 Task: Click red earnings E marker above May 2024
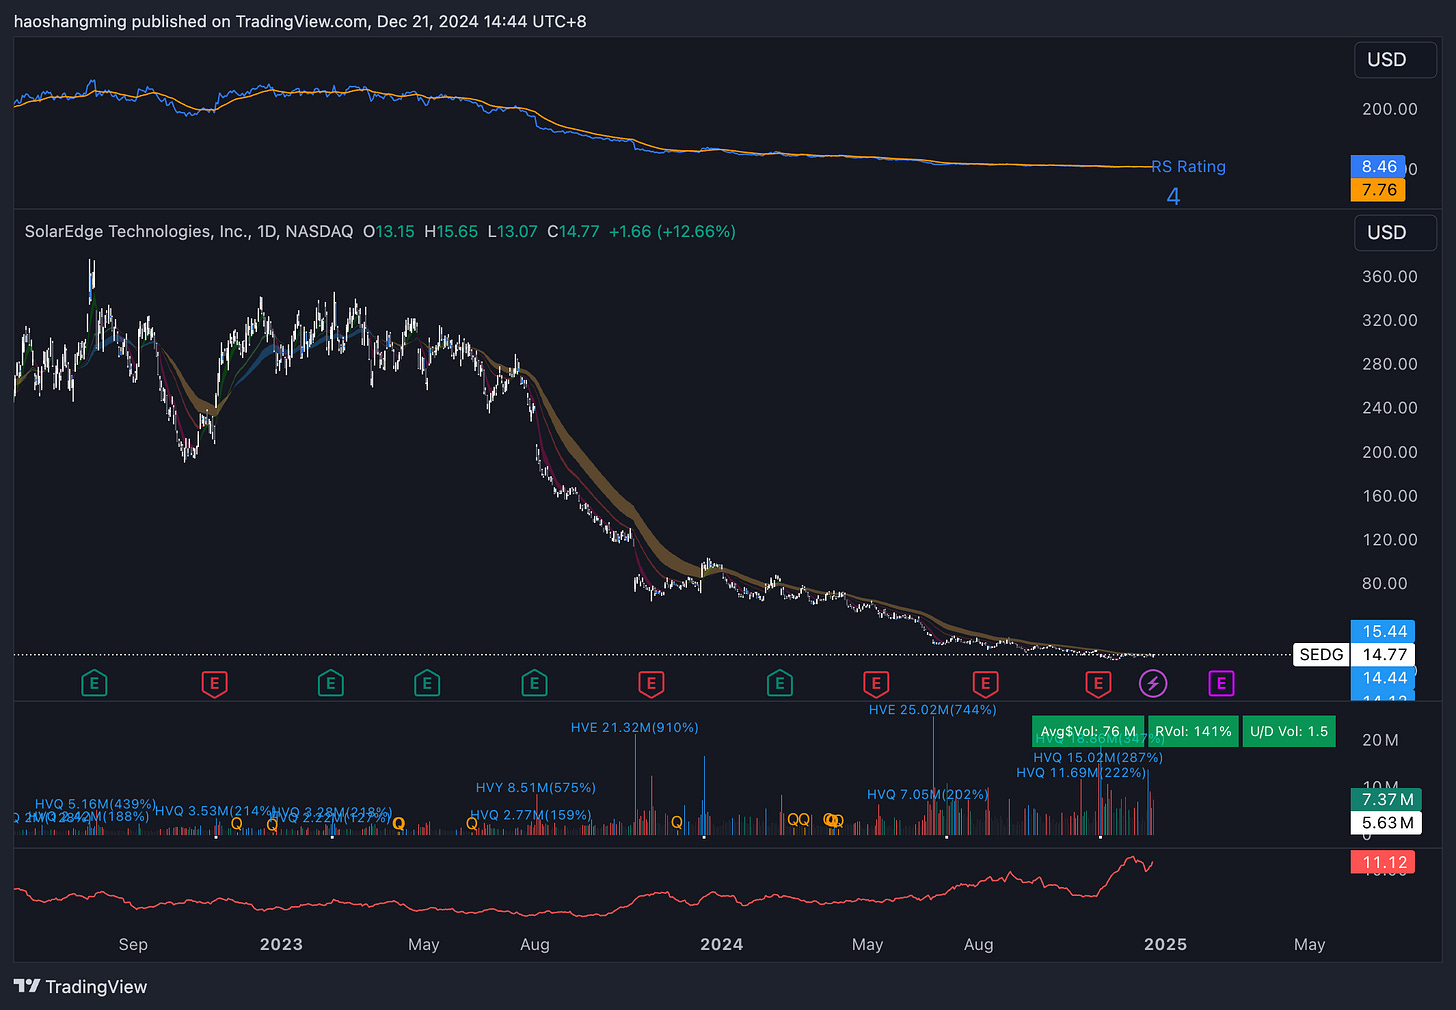point(876,684)
